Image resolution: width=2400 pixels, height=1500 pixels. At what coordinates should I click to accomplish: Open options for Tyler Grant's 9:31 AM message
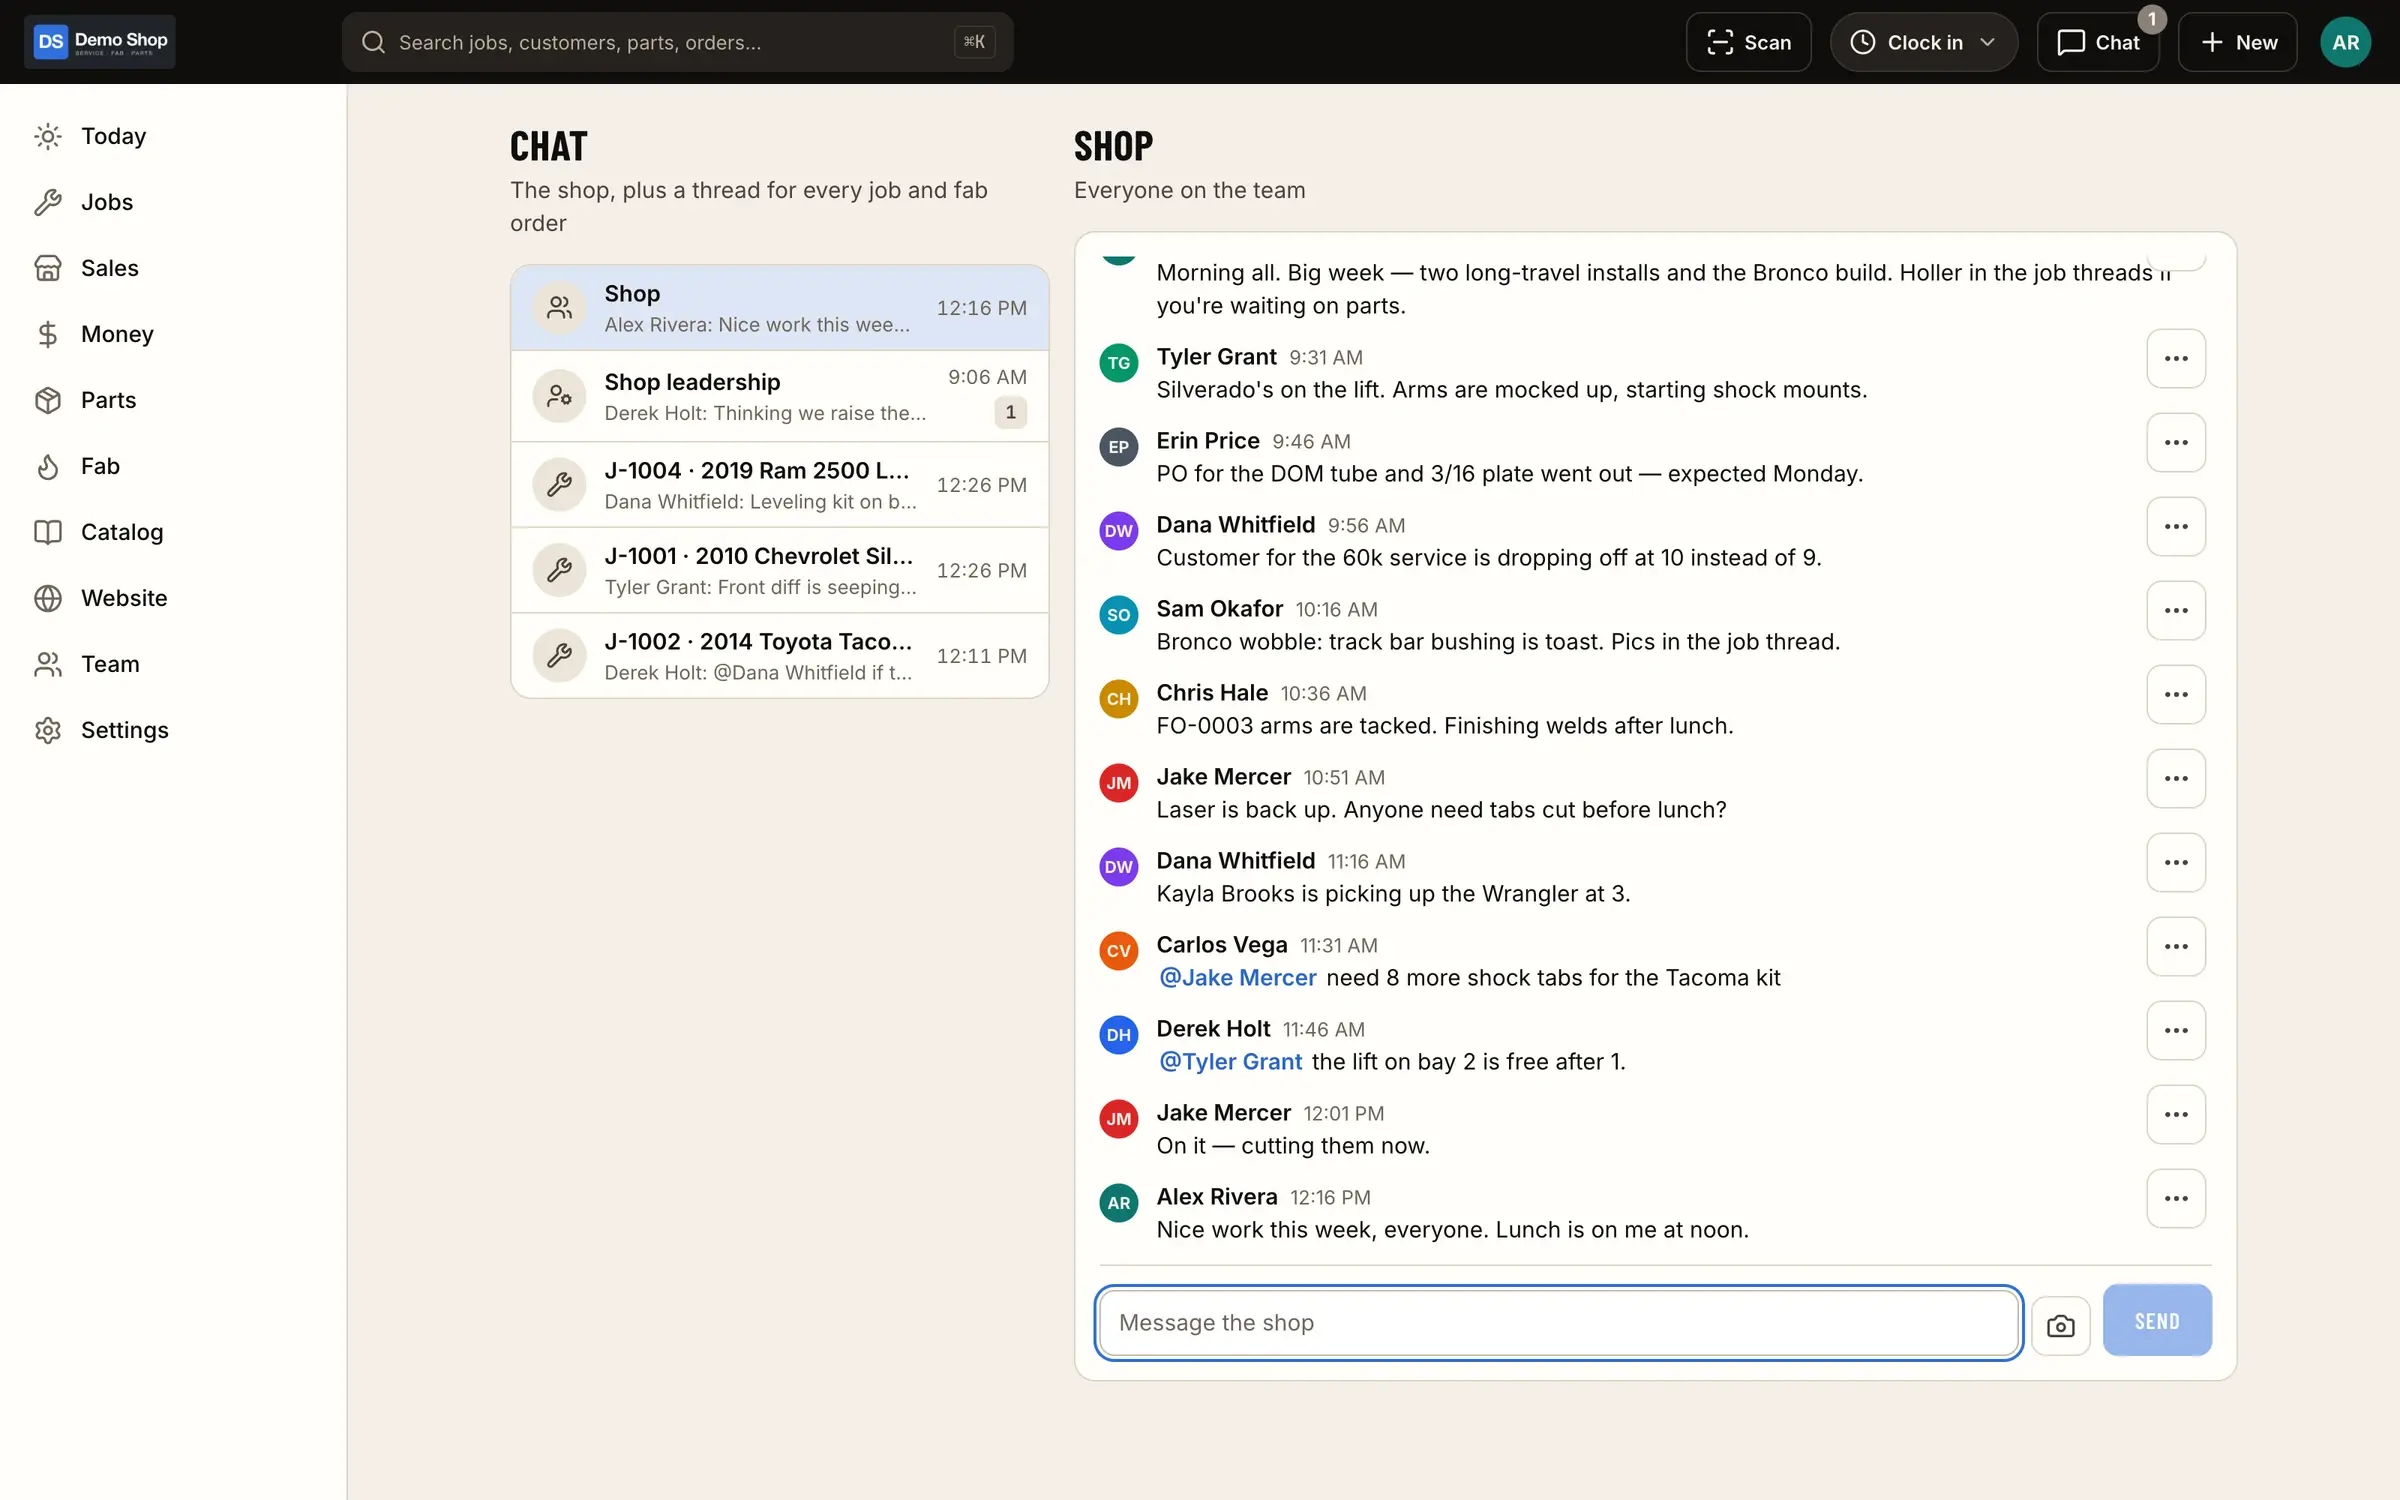pyautogui.click(x=2176, y=358)
